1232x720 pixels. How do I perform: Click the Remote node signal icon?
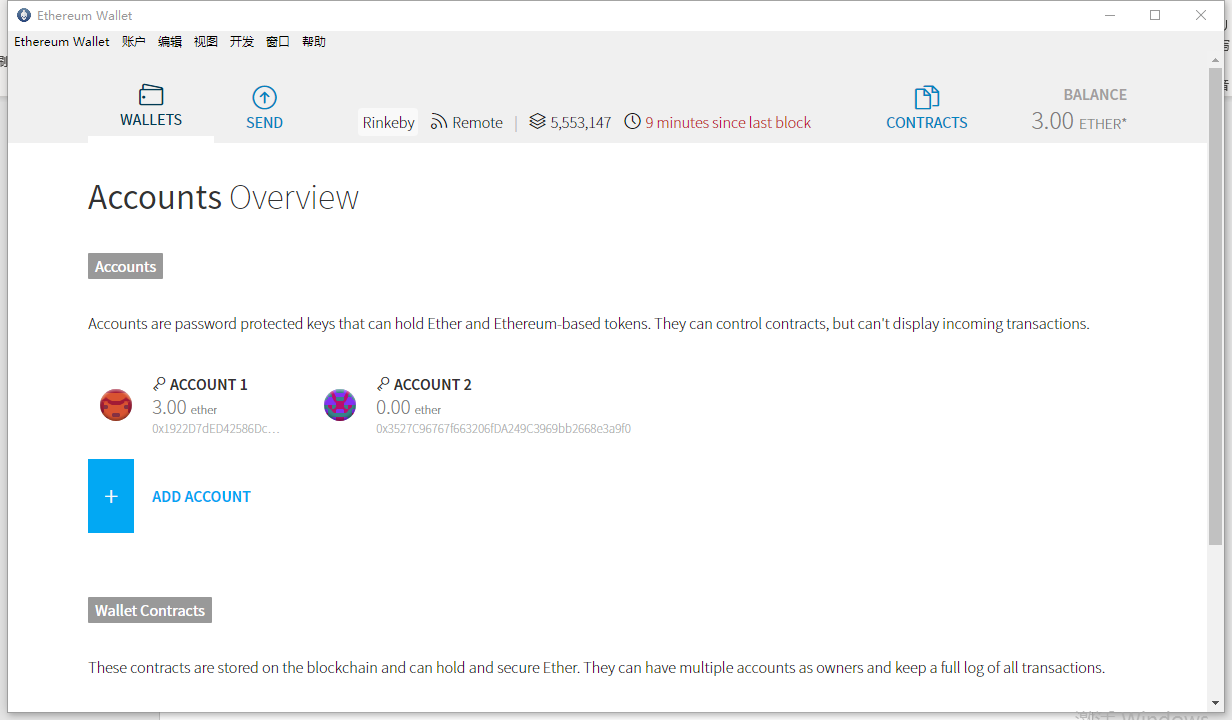439,122
